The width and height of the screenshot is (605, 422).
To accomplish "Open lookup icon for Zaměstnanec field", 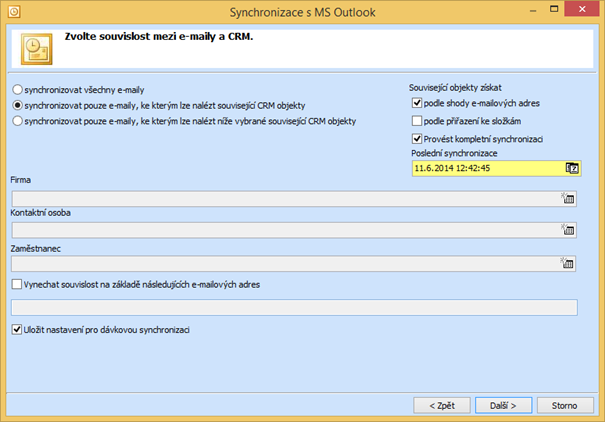I will pyautogui.click(x=568, y=263).
